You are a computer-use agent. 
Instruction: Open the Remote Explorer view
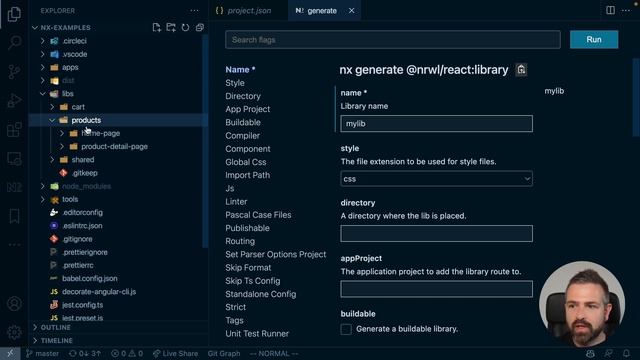coord(14,158)
